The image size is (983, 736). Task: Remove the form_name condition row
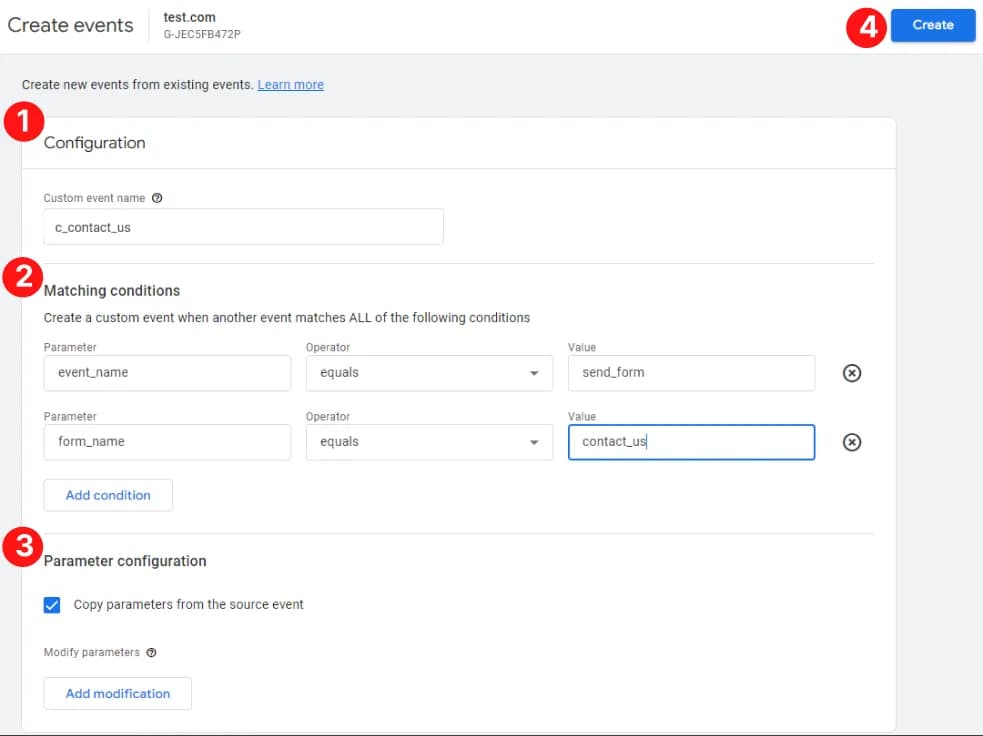851,442
